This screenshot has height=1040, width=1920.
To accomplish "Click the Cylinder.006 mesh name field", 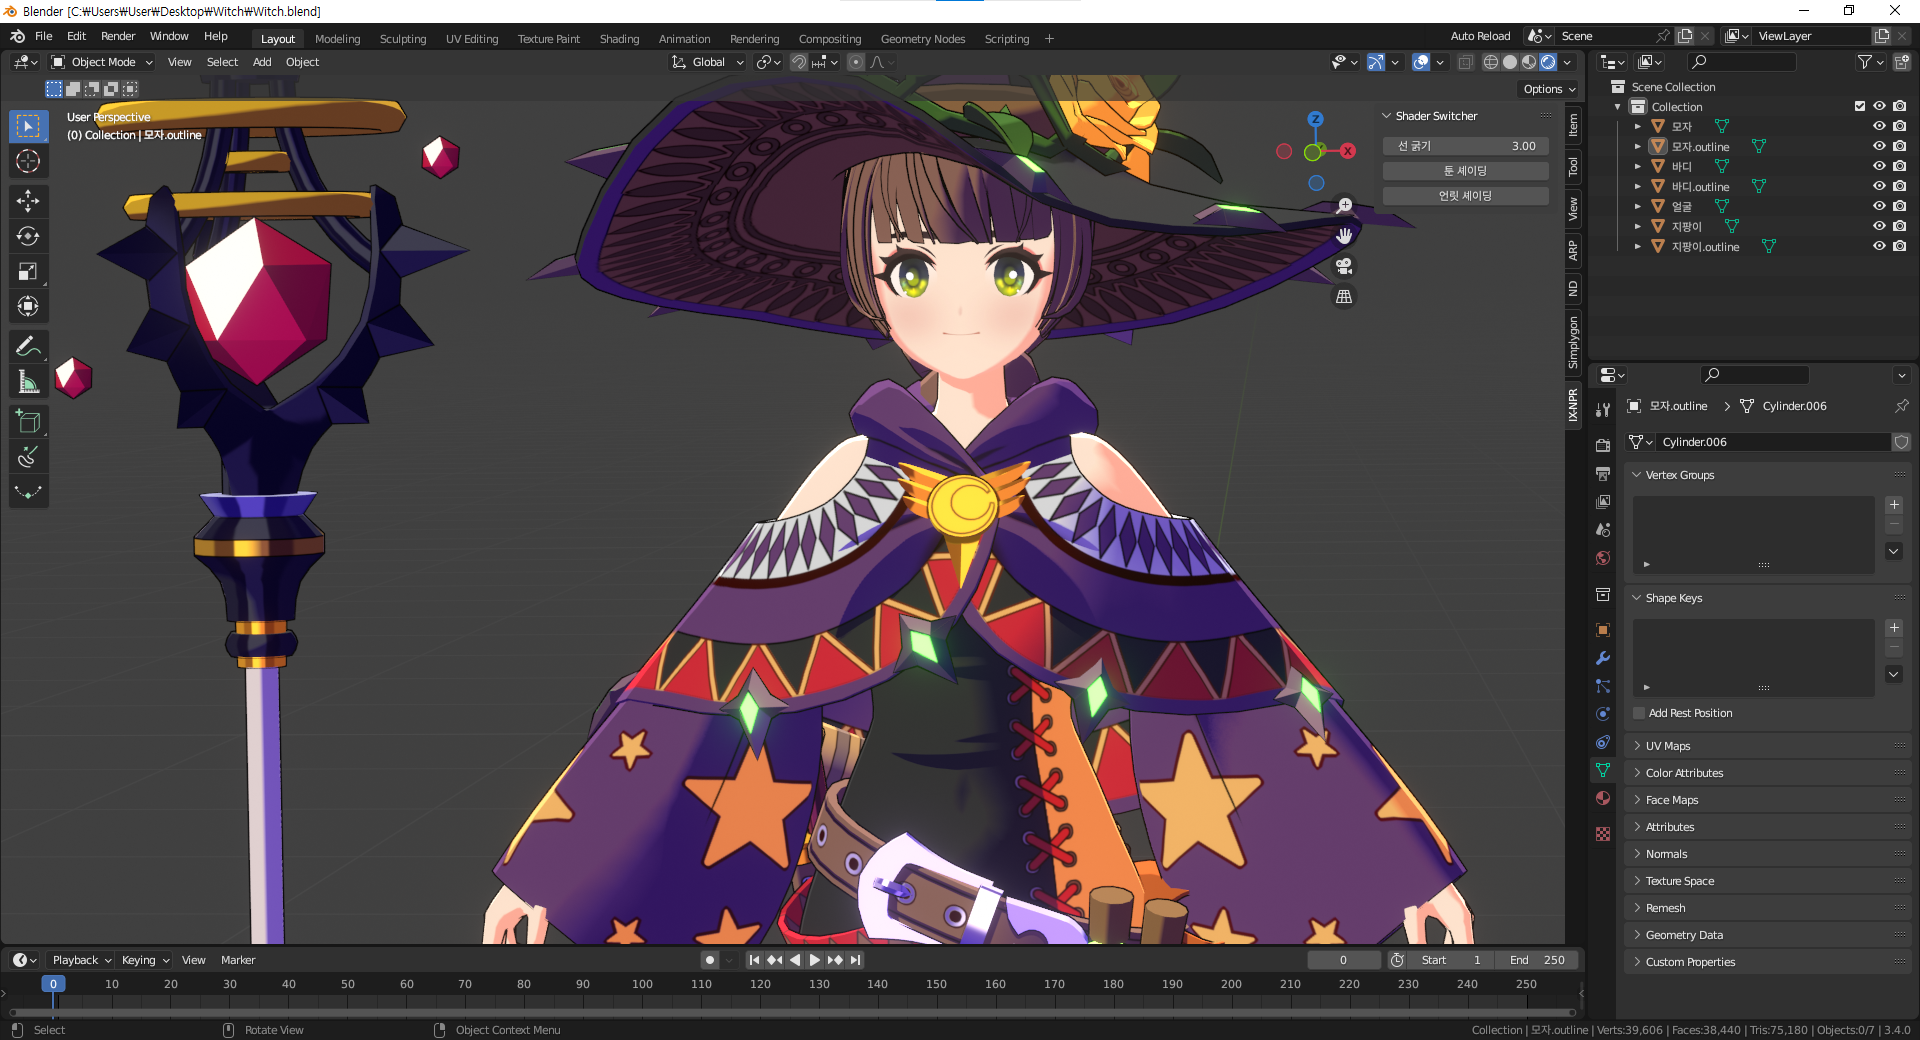I will [x=1772, y=442].
